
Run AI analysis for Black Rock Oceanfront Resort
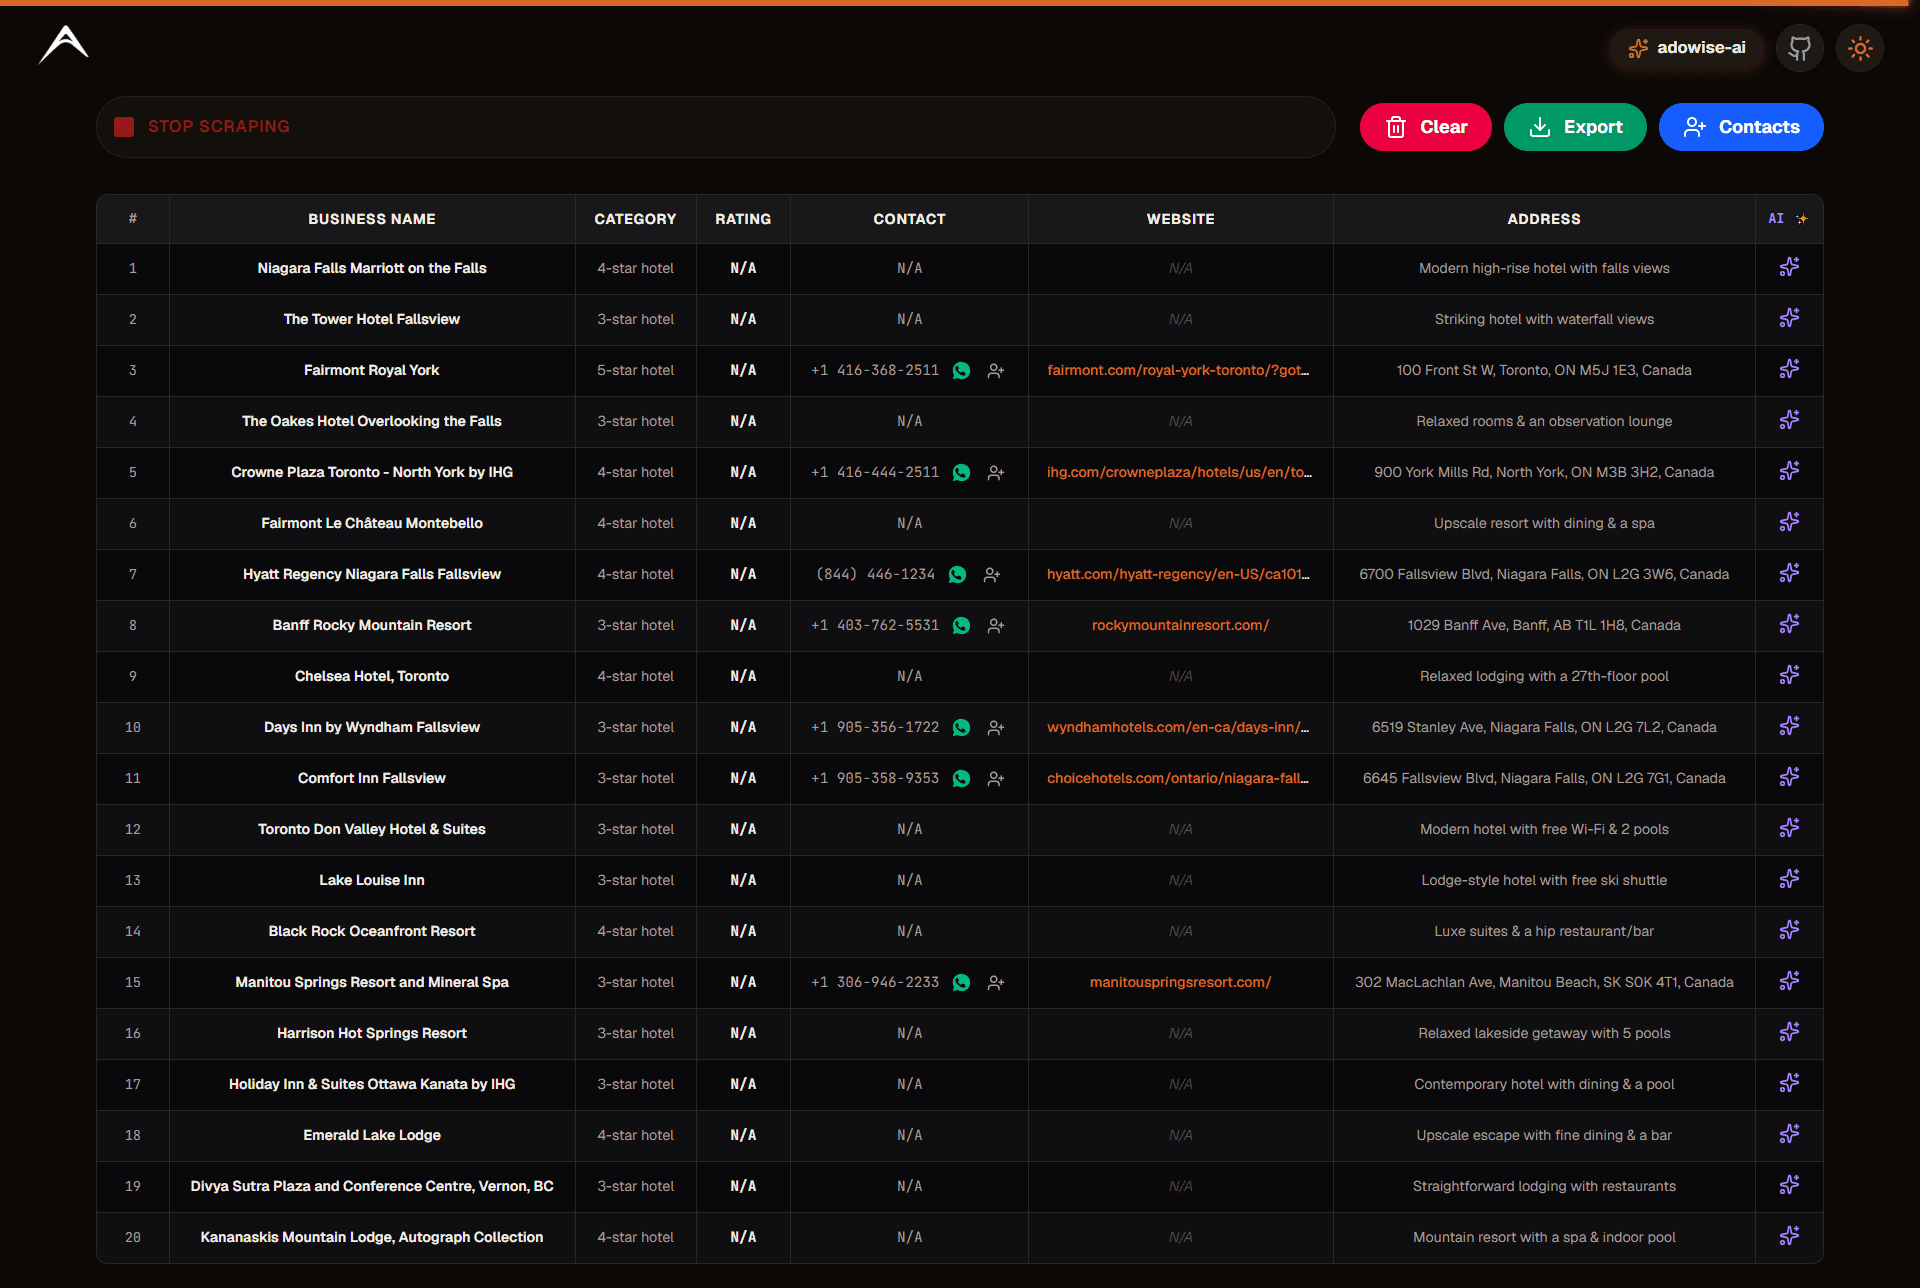[x=1789, y=930]
